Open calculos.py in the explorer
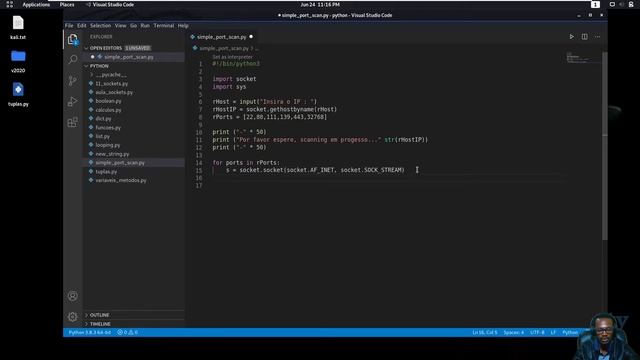The height and width of the screenshot is (360, 640). point(108,110)
